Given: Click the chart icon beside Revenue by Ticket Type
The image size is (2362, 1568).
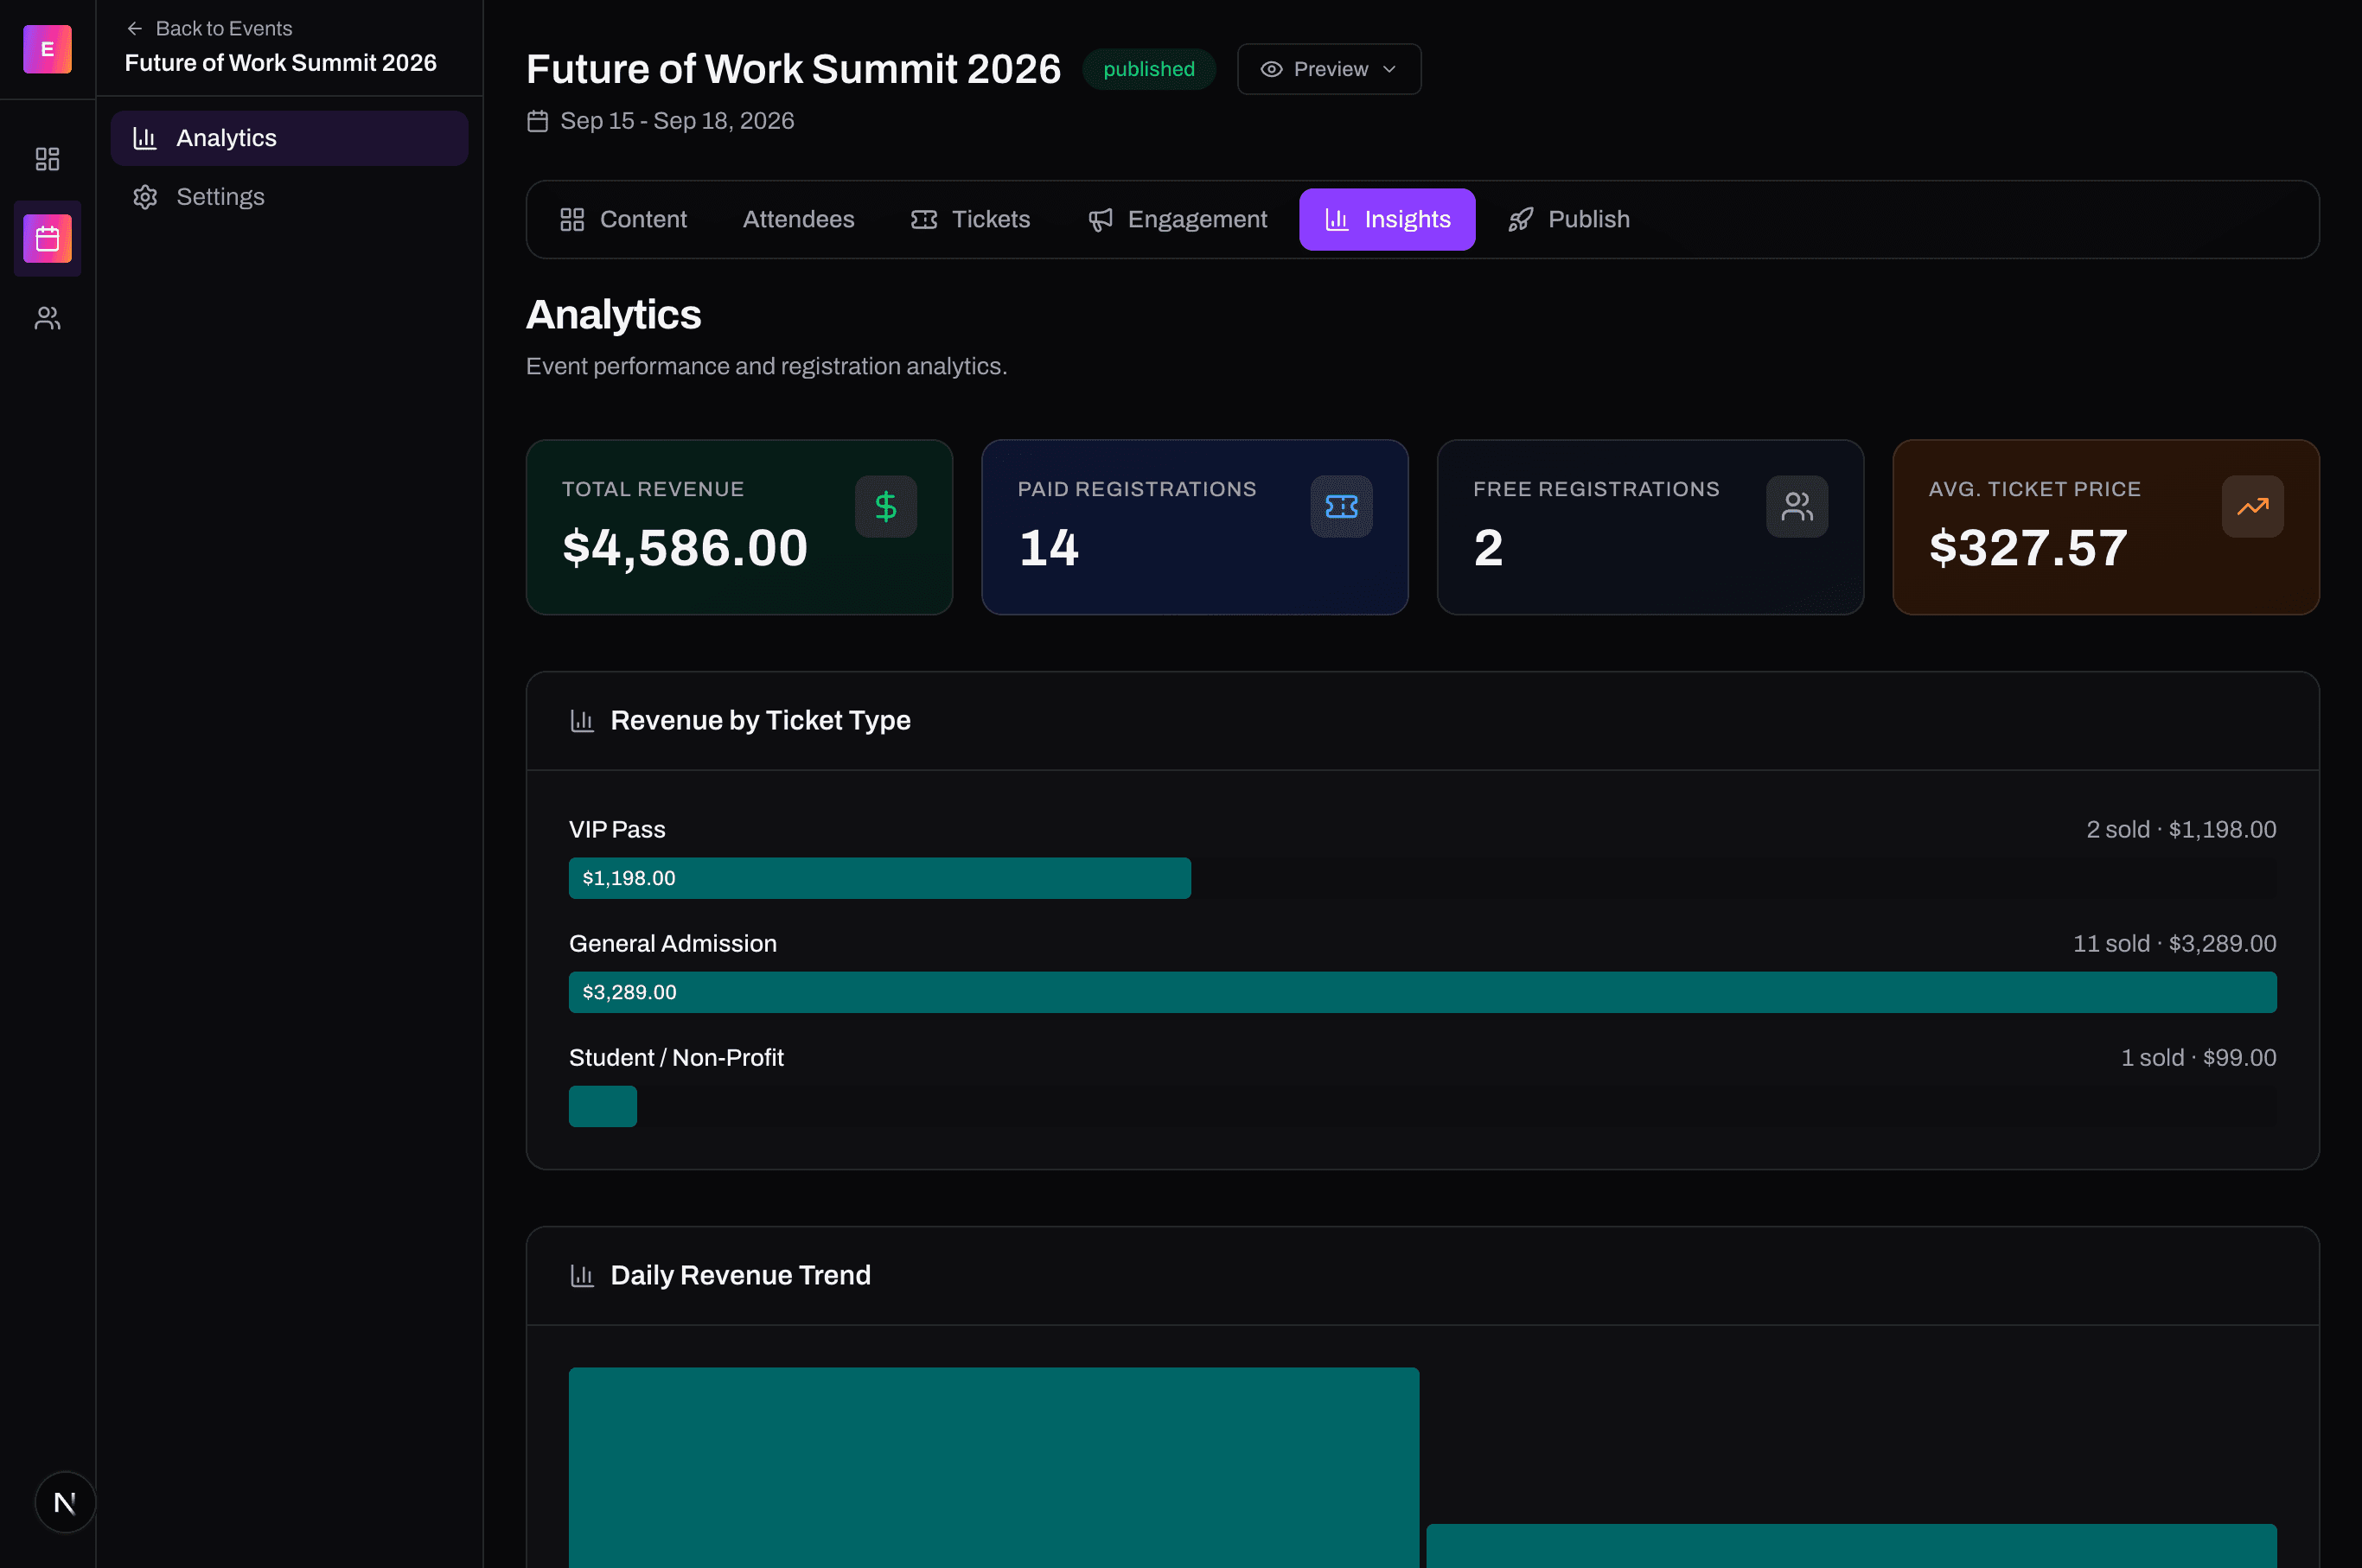Looking at the screenshot, I should click(582, 720).
